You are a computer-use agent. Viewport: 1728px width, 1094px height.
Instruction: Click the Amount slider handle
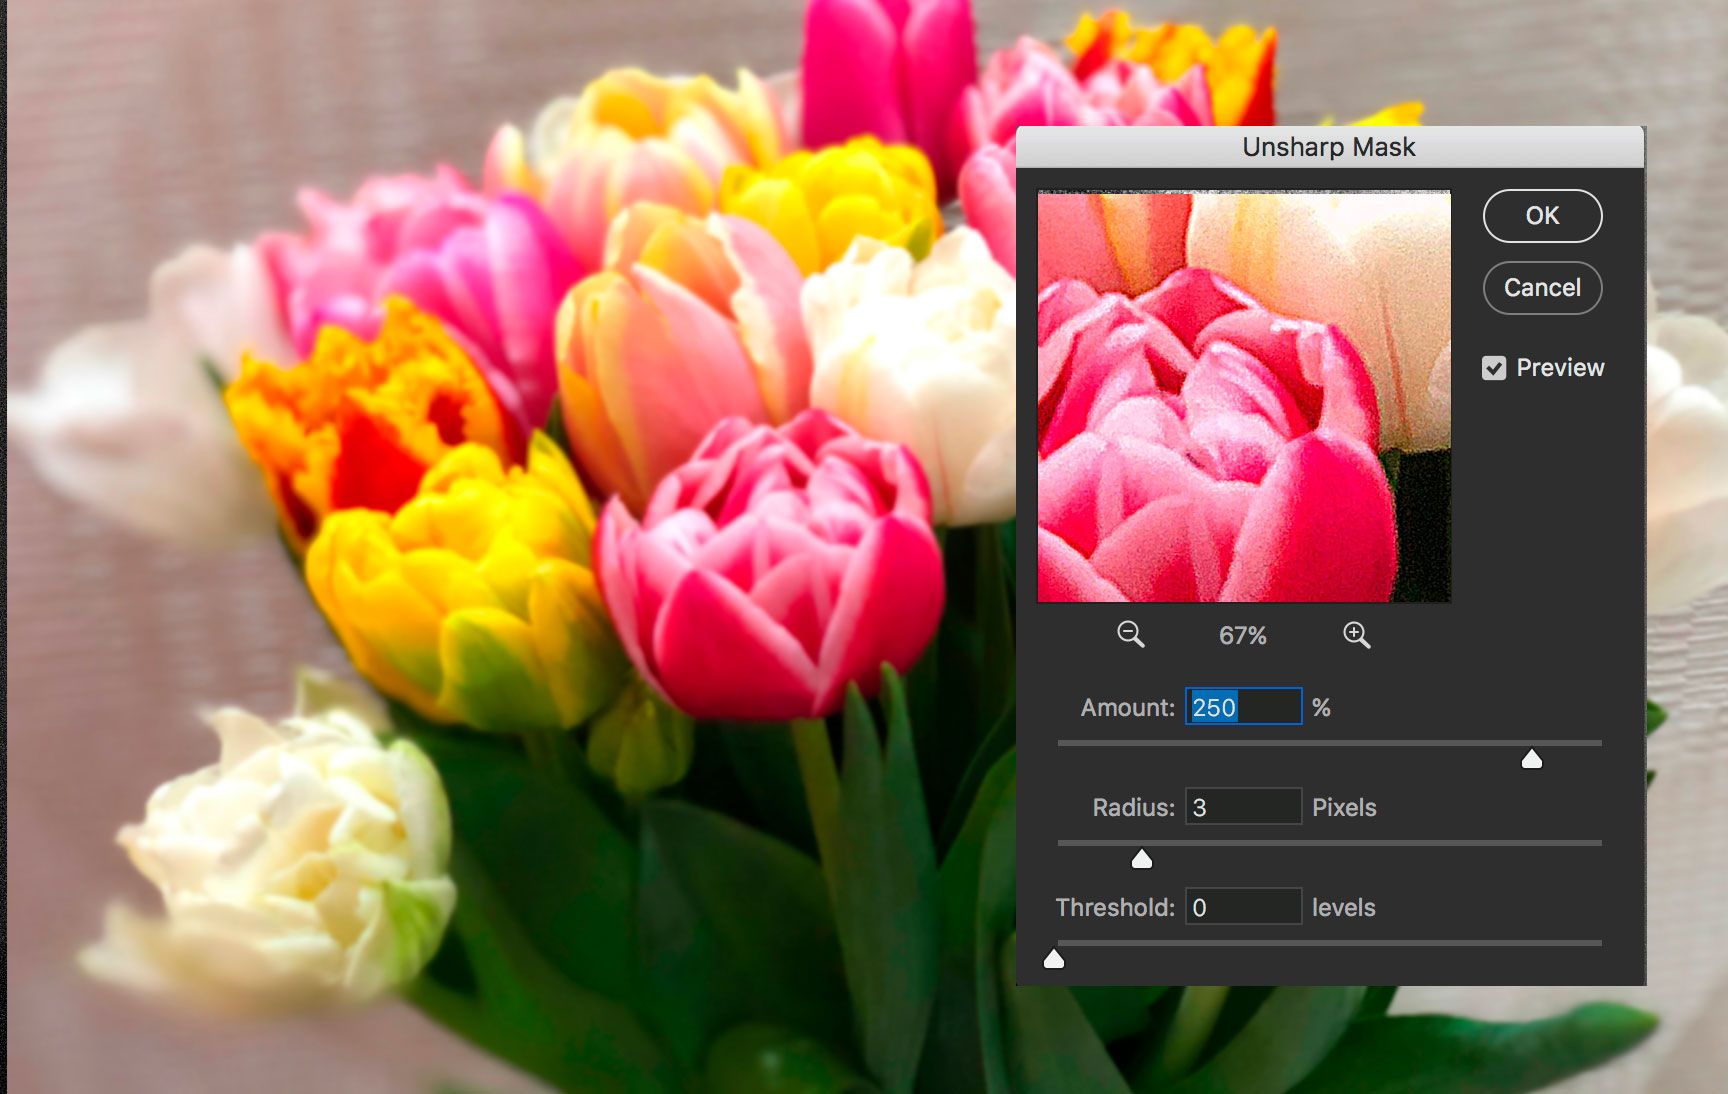point(1531,758)
